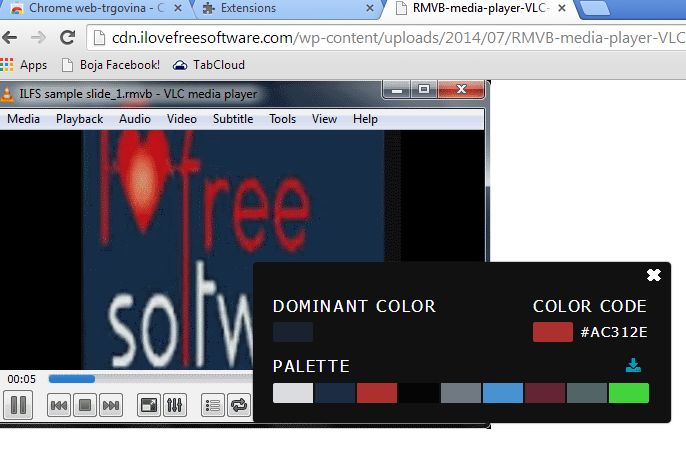This screenshot has width=686, height=450.
Task: Close the RMVB-media-player-VLC tab
Action: pyautogui.click(x=562, y=8)
